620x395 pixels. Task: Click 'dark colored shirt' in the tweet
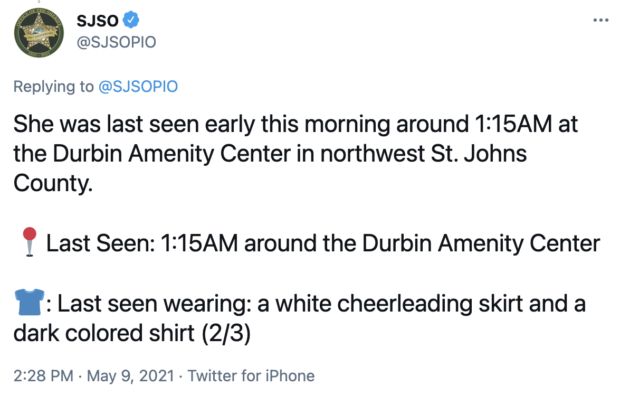104,333
